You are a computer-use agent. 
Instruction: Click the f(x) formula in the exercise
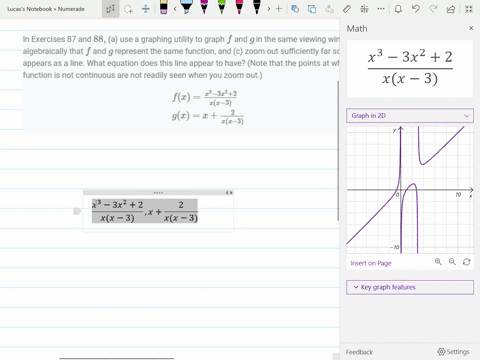click(205, 98)
